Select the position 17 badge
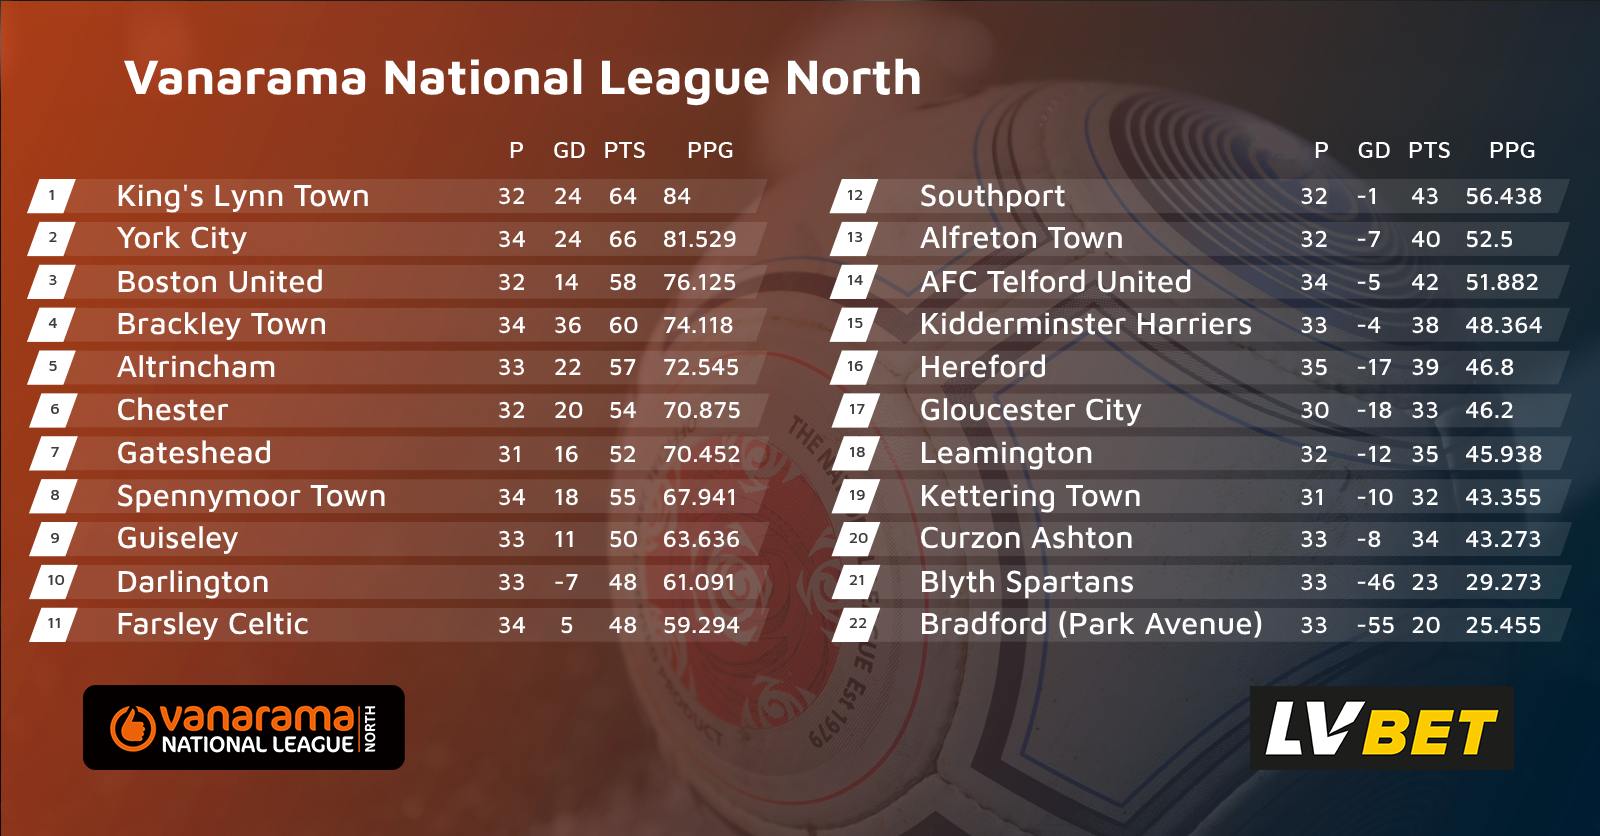This screenshot has width=1600, height=836. coord(857,410)
